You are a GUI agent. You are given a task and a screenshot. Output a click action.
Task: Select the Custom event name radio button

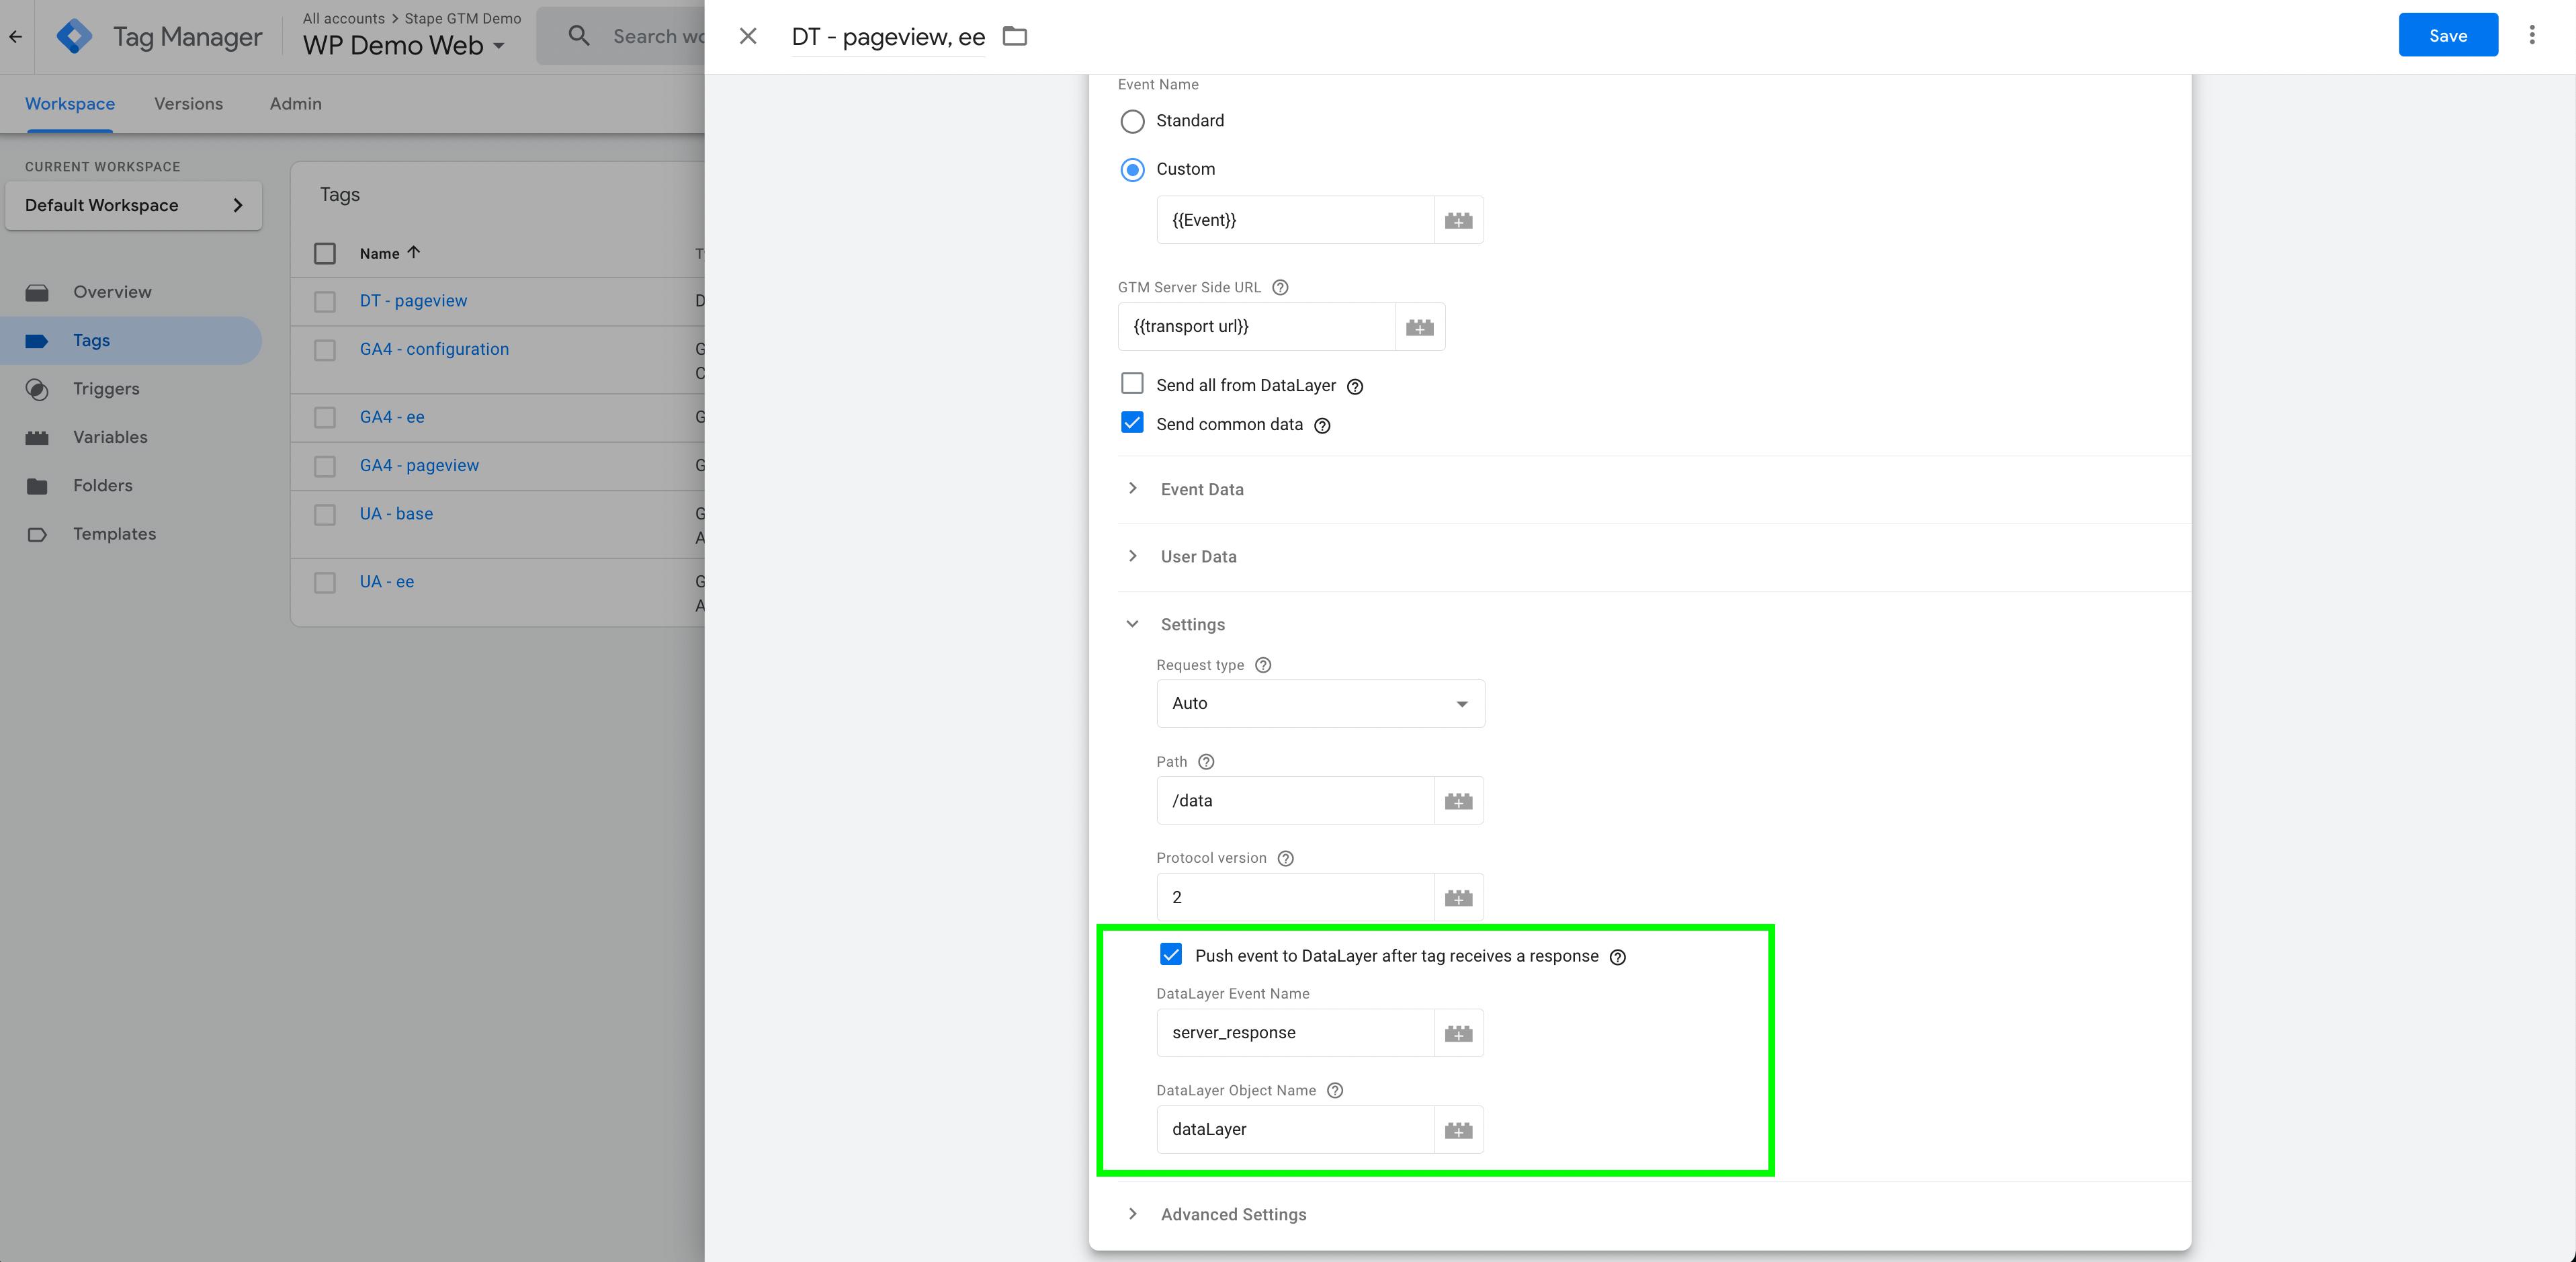click(x=1132, y=170)
